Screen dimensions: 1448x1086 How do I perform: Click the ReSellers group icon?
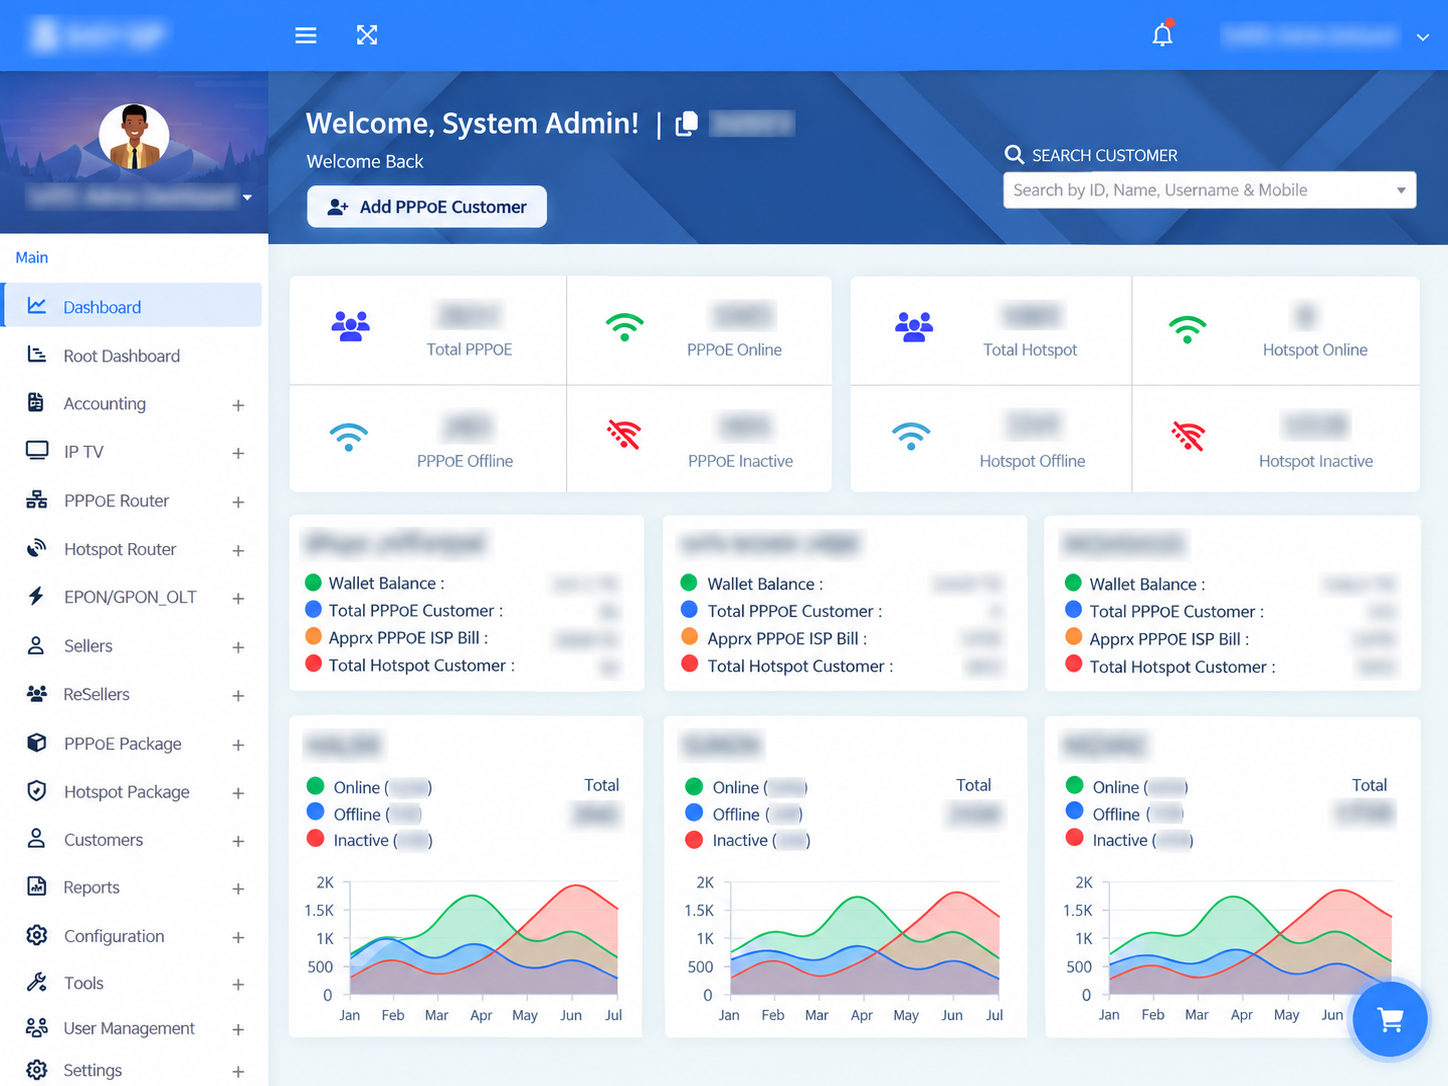37,693
